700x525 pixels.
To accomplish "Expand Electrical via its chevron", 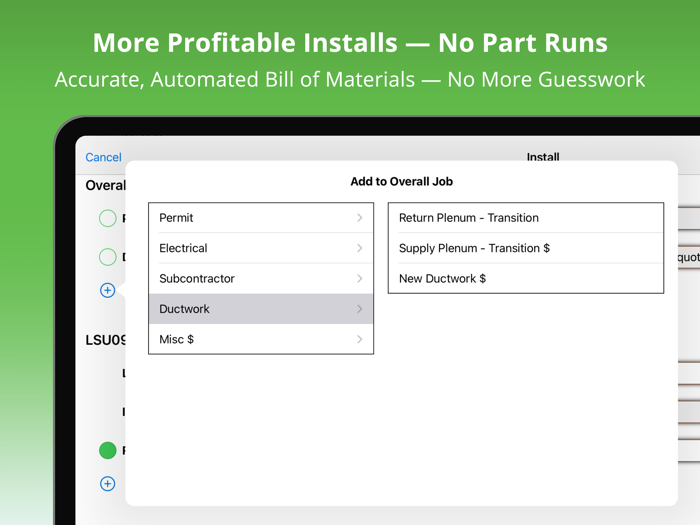I will click(360, 248).
